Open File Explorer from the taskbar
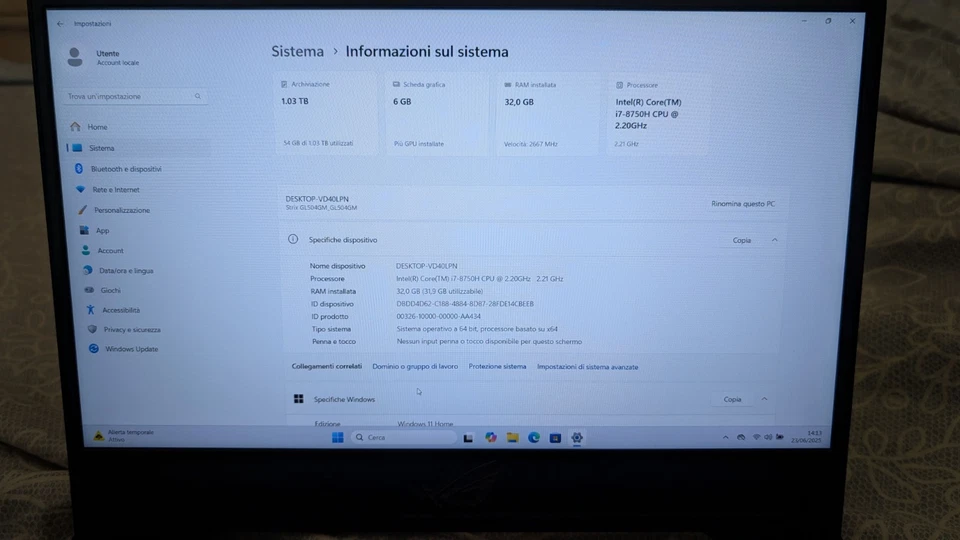Screen dimensions: 960x540 pos(512,437)
